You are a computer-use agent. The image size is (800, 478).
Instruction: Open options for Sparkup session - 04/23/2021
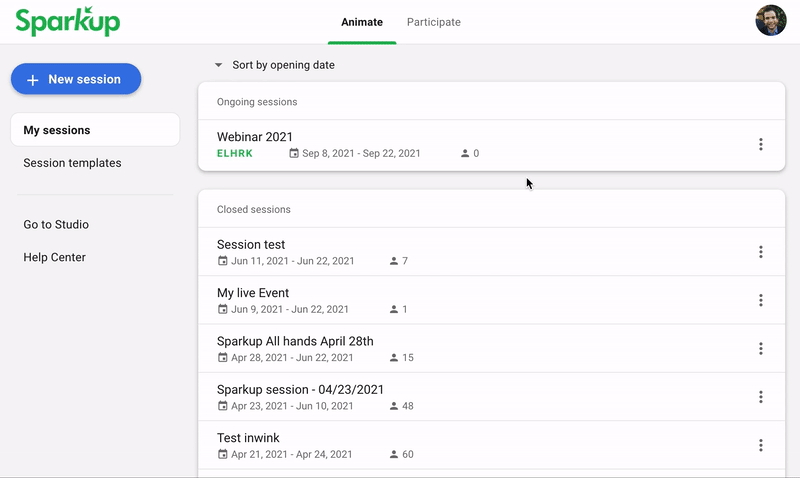tap(760, 397)
